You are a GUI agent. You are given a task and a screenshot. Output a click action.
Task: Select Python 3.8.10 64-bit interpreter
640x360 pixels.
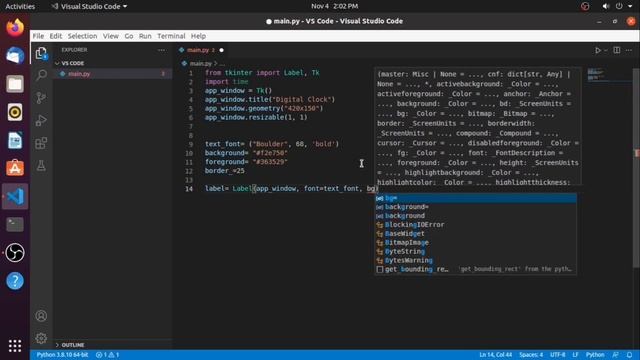tap(62, 355)
